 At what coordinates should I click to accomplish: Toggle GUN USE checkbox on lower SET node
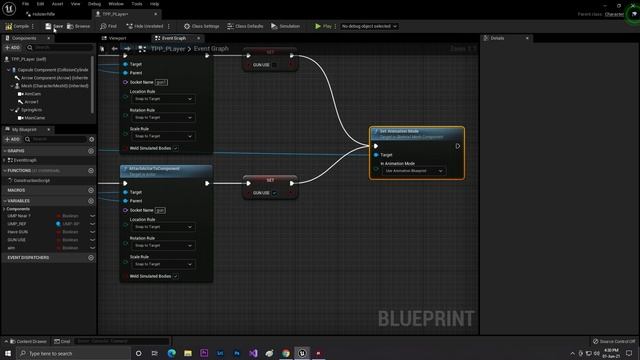[274, 193]
